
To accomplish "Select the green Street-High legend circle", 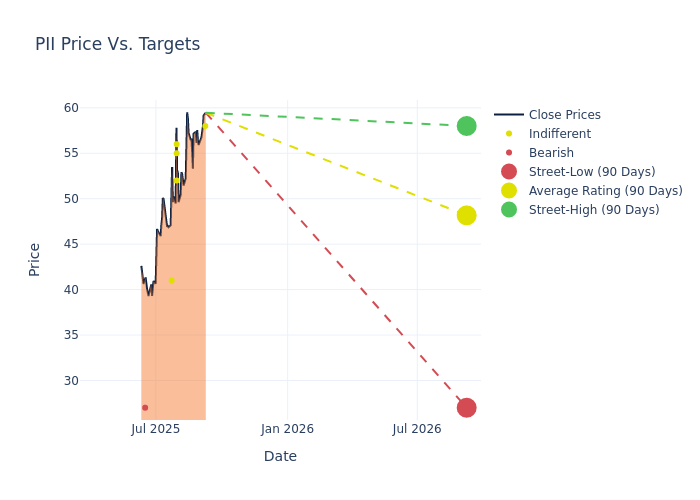I will pos(509,210).
